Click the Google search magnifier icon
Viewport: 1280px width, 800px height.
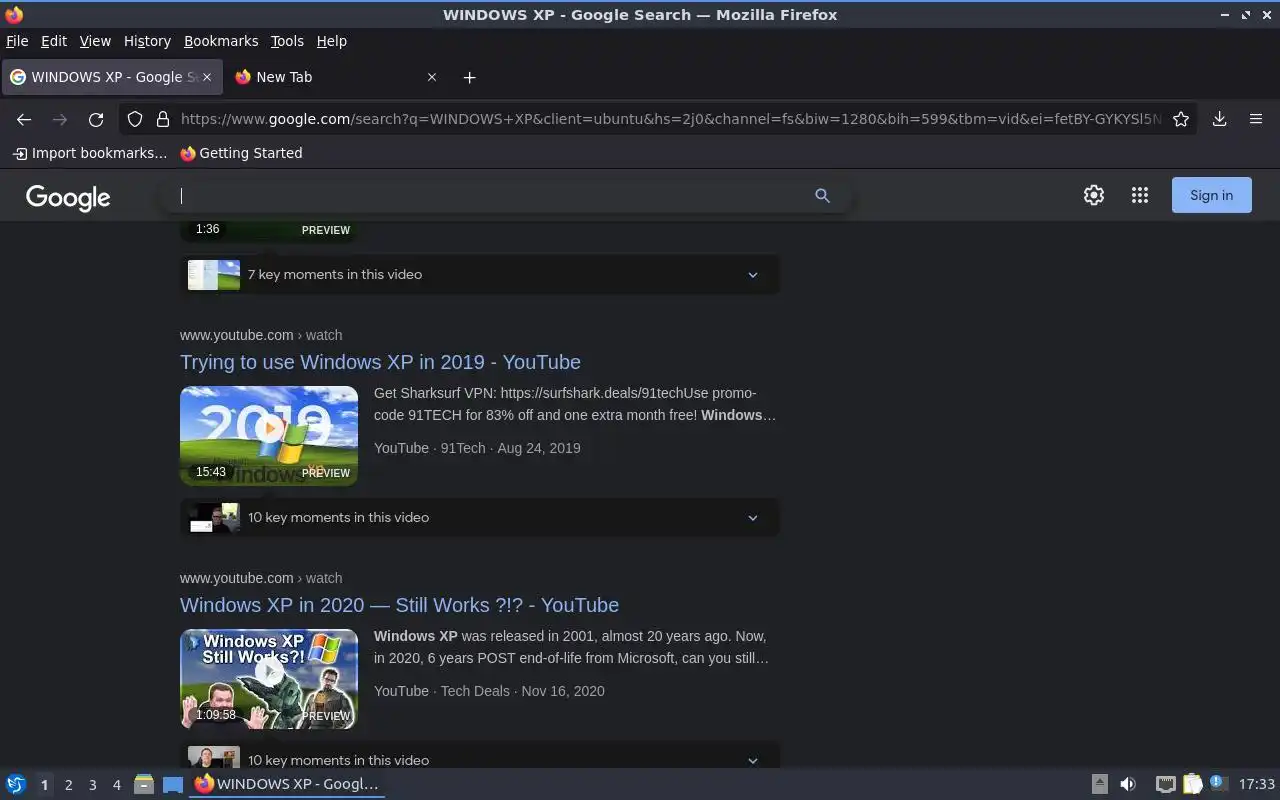[822, 196]
